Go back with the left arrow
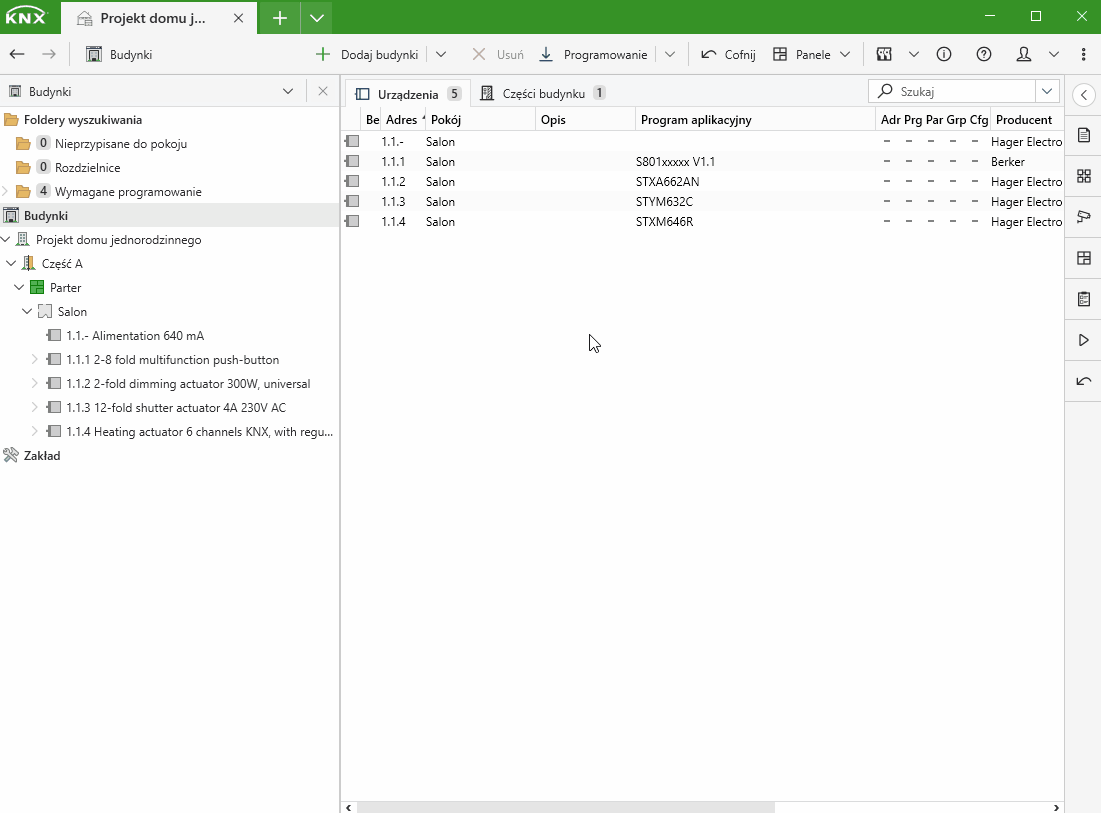1101x813 pixels. (17, 55)
